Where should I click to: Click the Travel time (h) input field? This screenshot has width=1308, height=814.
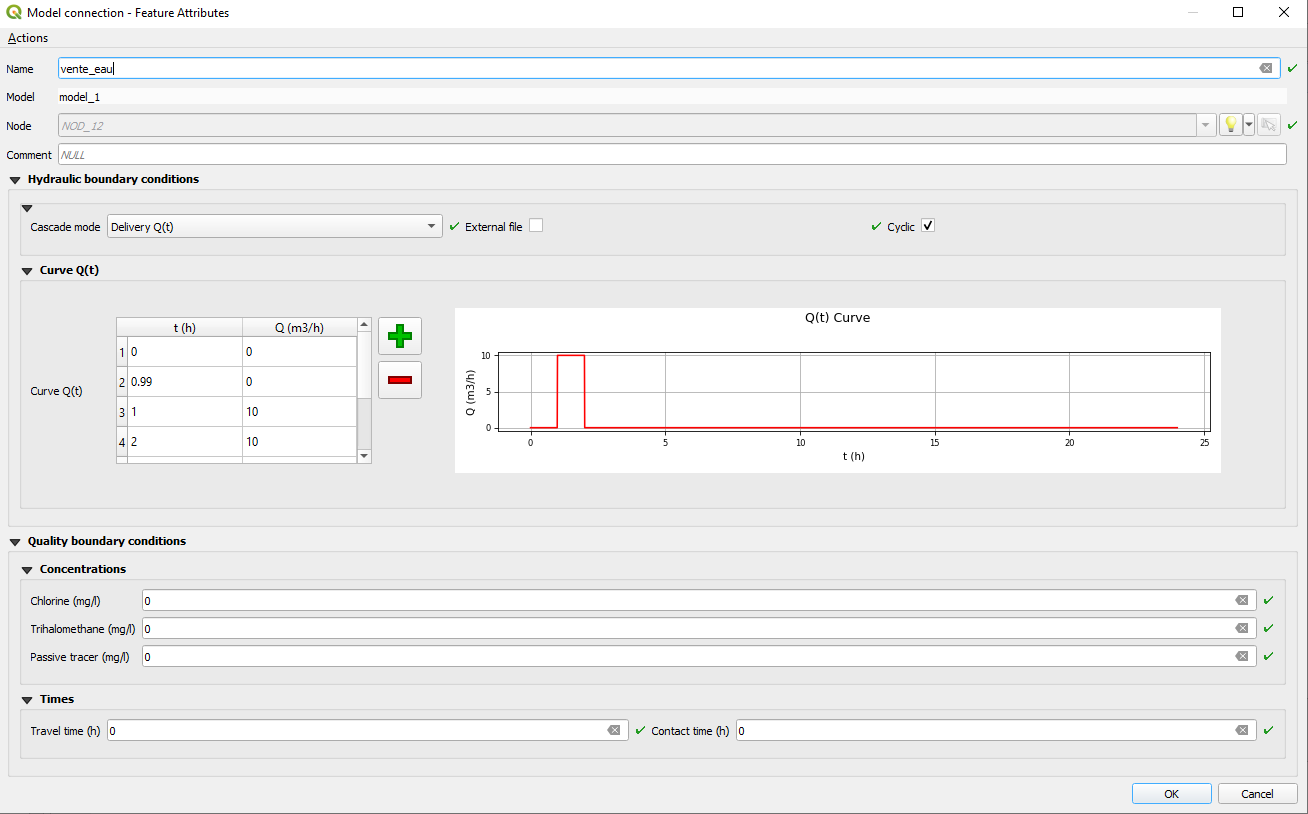coord(368,730)
